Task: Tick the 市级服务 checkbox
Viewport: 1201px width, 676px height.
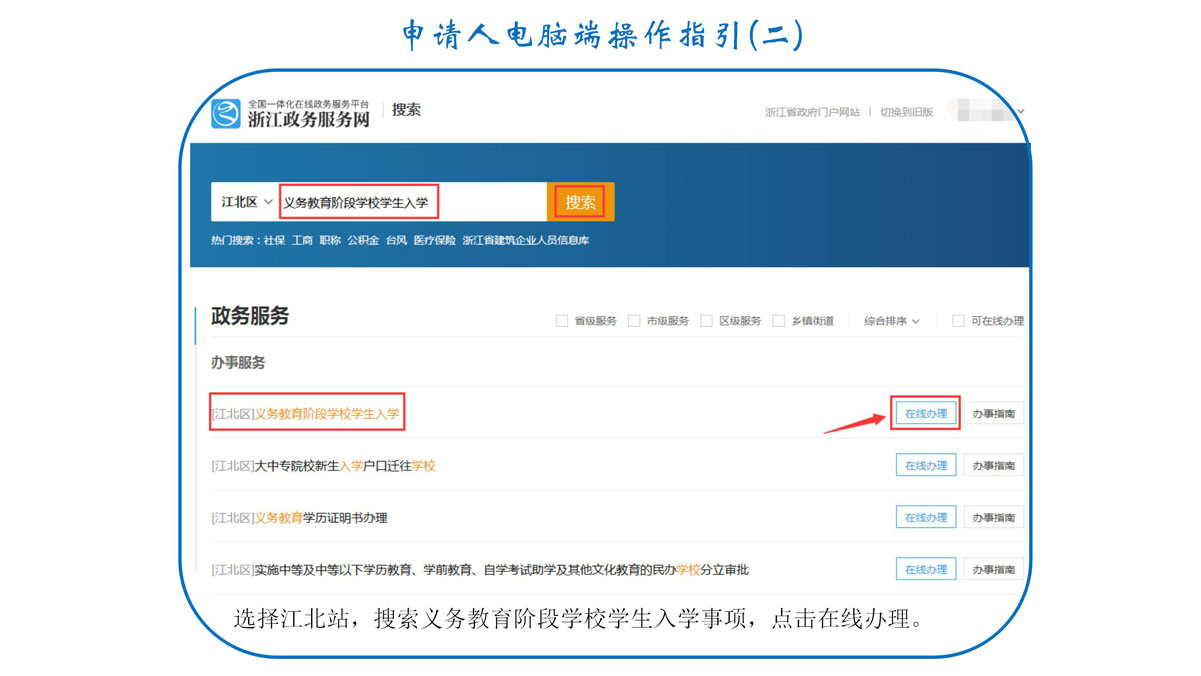Action: click(634, 321)
